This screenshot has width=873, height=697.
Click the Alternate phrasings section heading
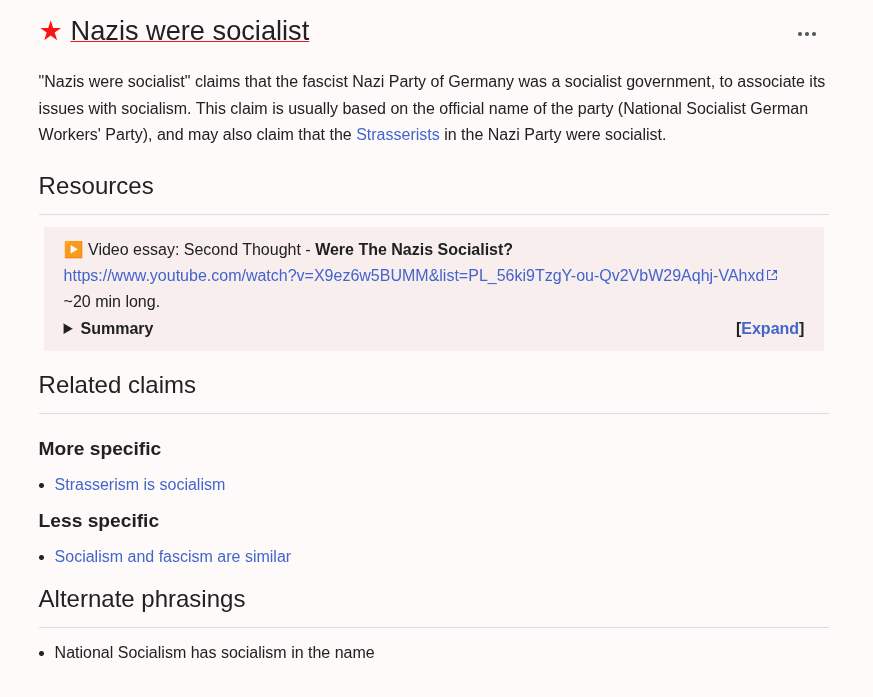[x=142, y=599]
